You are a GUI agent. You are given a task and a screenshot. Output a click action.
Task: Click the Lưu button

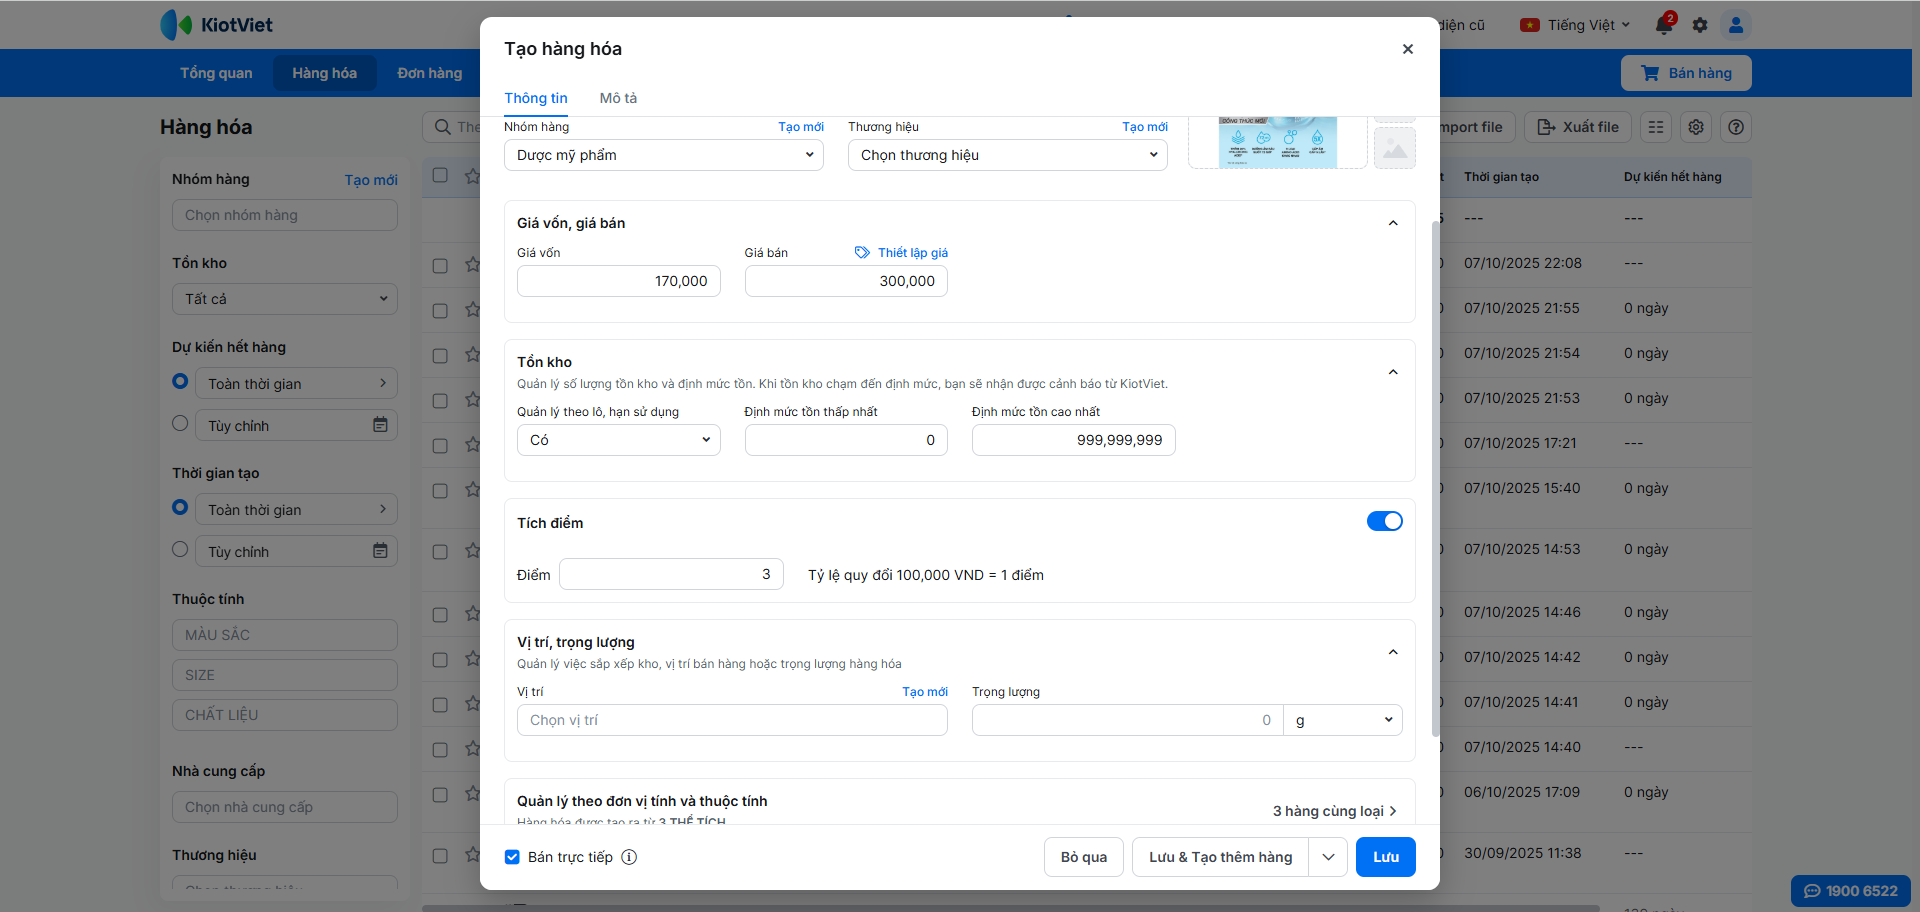1385,857
